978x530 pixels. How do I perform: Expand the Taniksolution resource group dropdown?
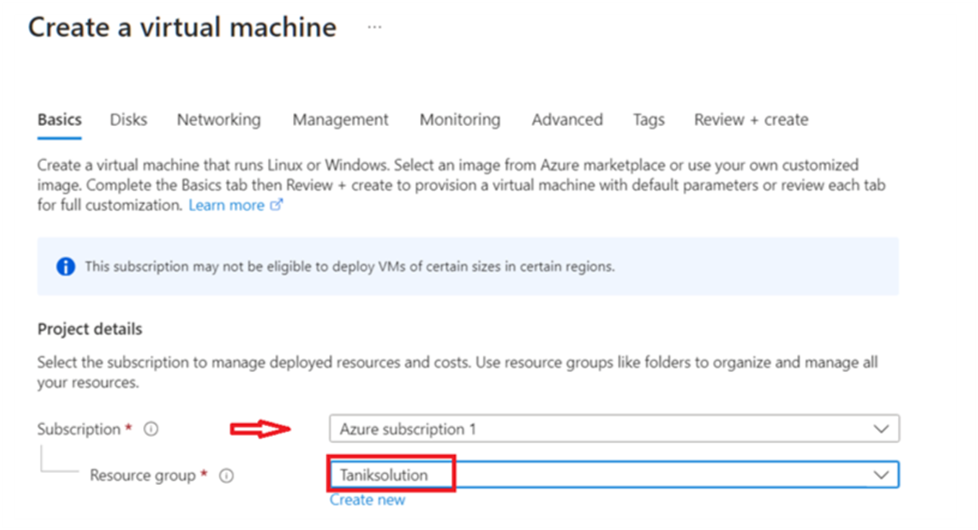pos(881,475)
